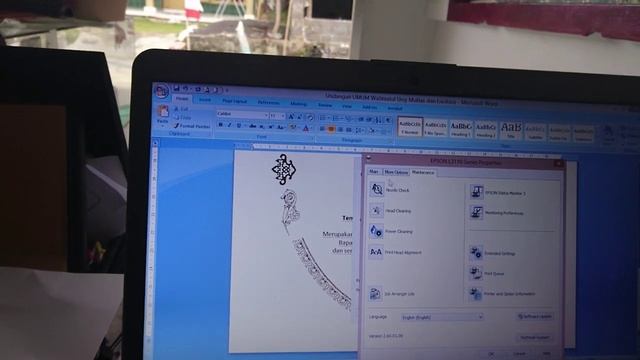Apply the Normal style
This screenshot has width=640, height=360.
[x=410, y=126]
